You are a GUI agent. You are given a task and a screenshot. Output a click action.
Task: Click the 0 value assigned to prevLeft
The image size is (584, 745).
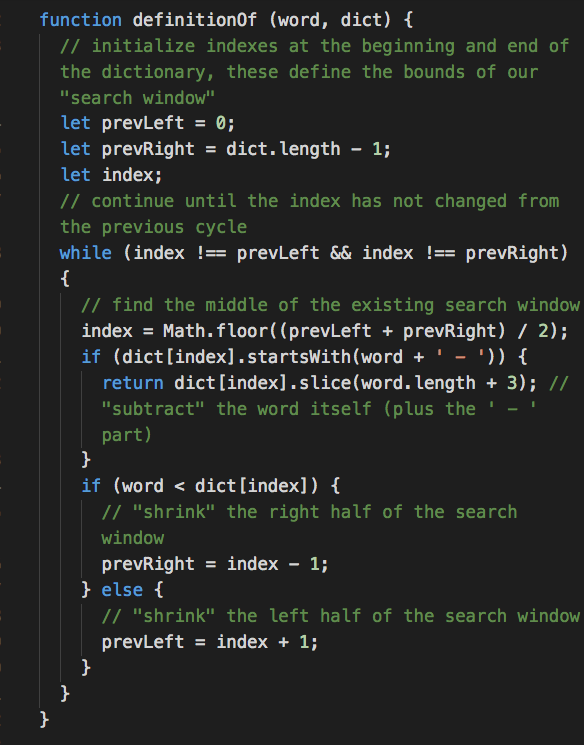[x=220, y=124]
